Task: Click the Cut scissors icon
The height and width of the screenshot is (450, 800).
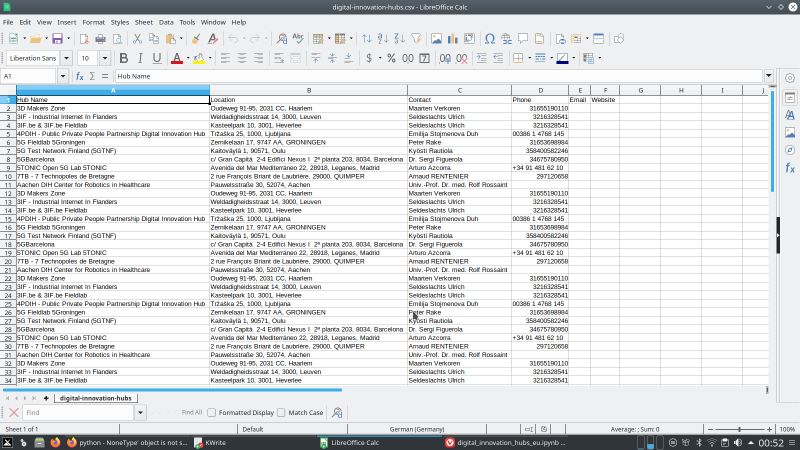Action: coord(137,39)
